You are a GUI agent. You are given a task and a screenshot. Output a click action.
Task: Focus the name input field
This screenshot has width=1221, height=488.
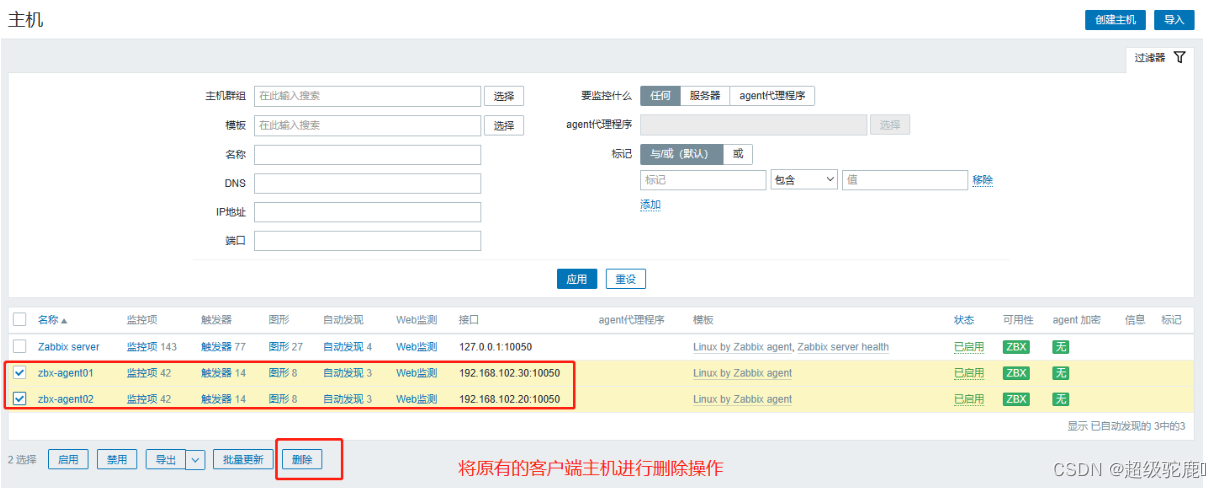coord(367,154)
